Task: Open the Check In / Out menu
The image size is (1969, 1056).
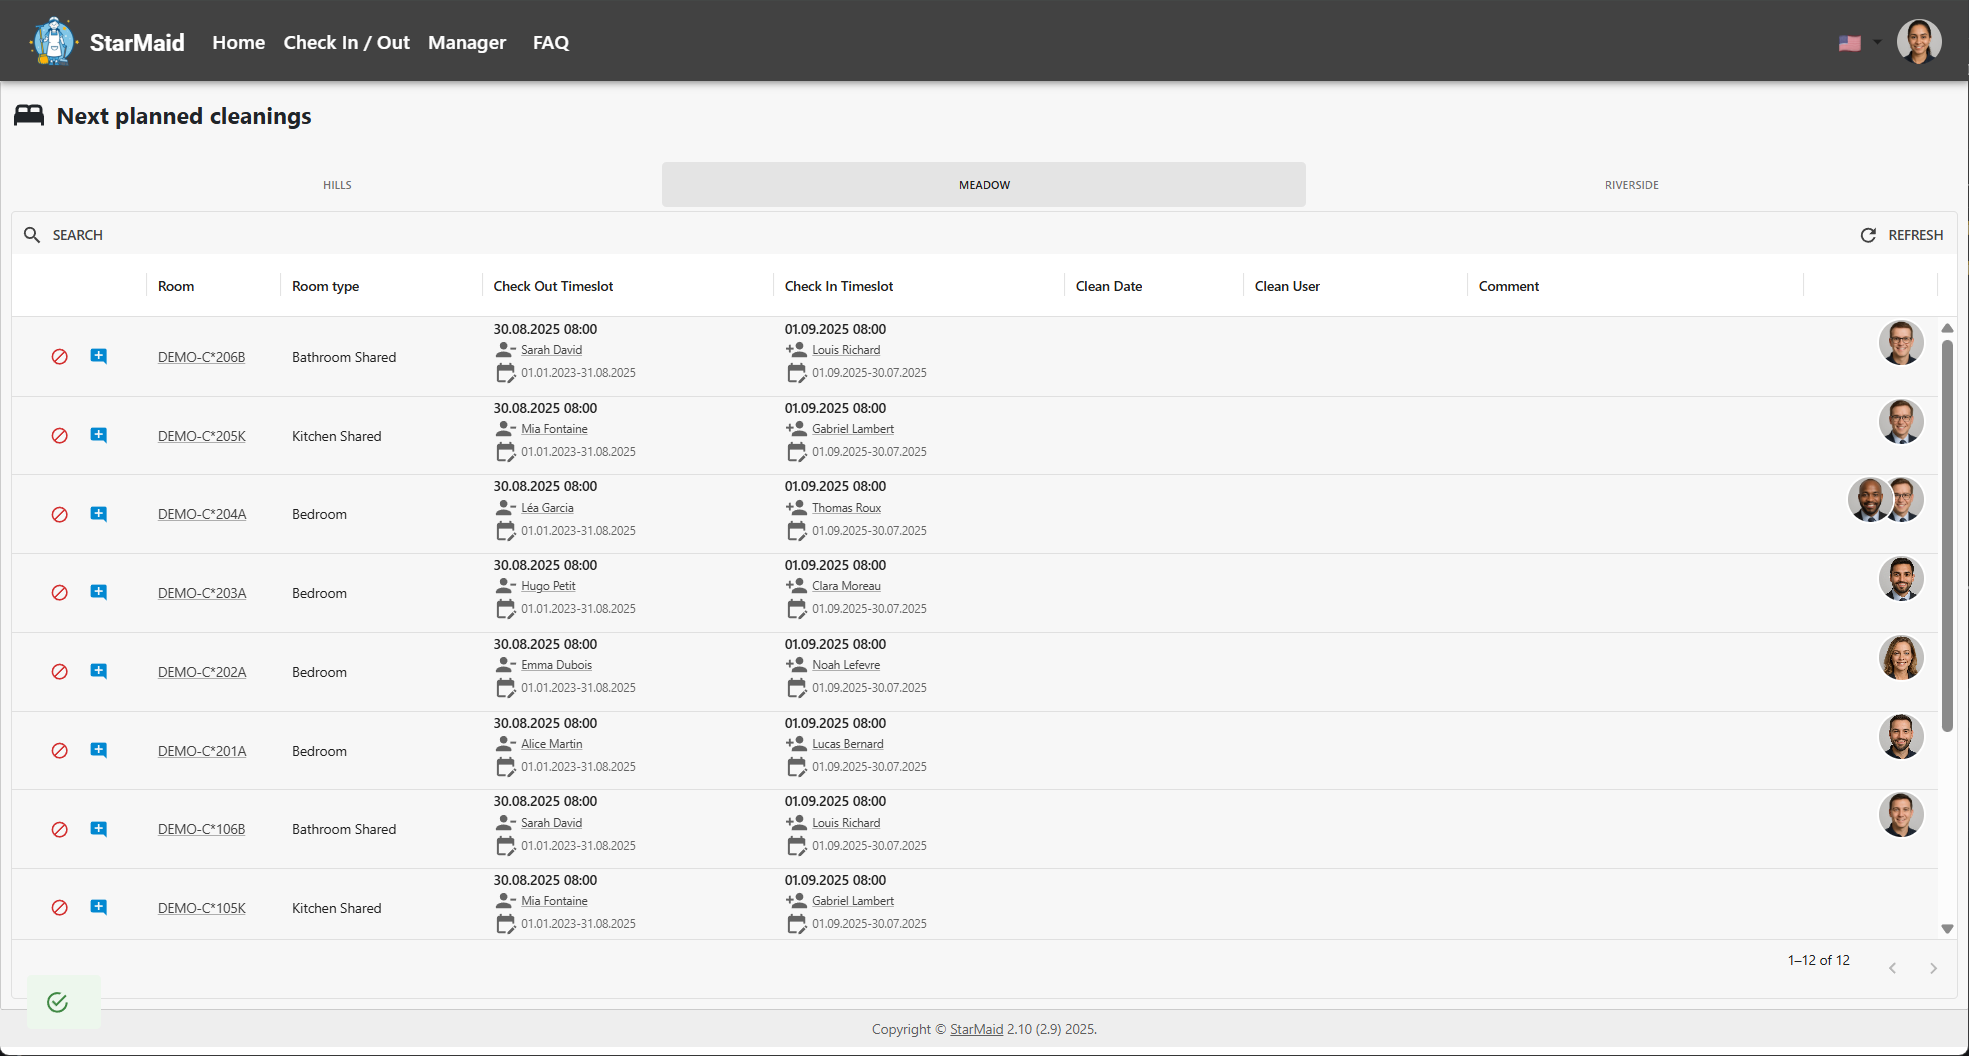Action: [347, 42]
